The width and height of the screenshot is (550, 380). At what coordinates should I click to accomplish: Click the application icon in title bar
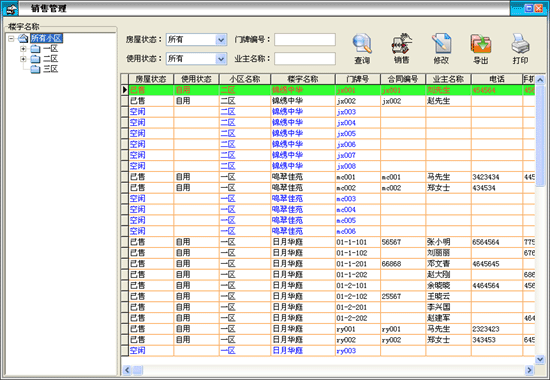tap(11, 8)
